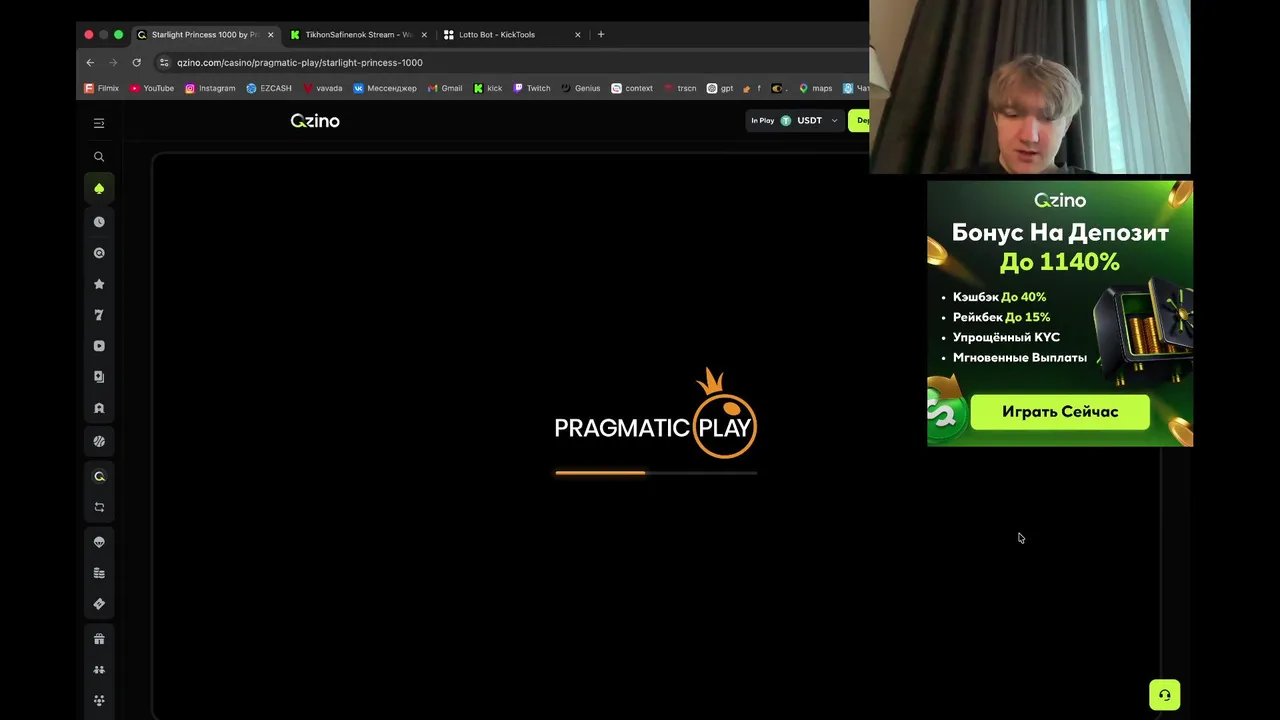
Task: Click the Qzino originals circle icon
Action: pos(99,253)
